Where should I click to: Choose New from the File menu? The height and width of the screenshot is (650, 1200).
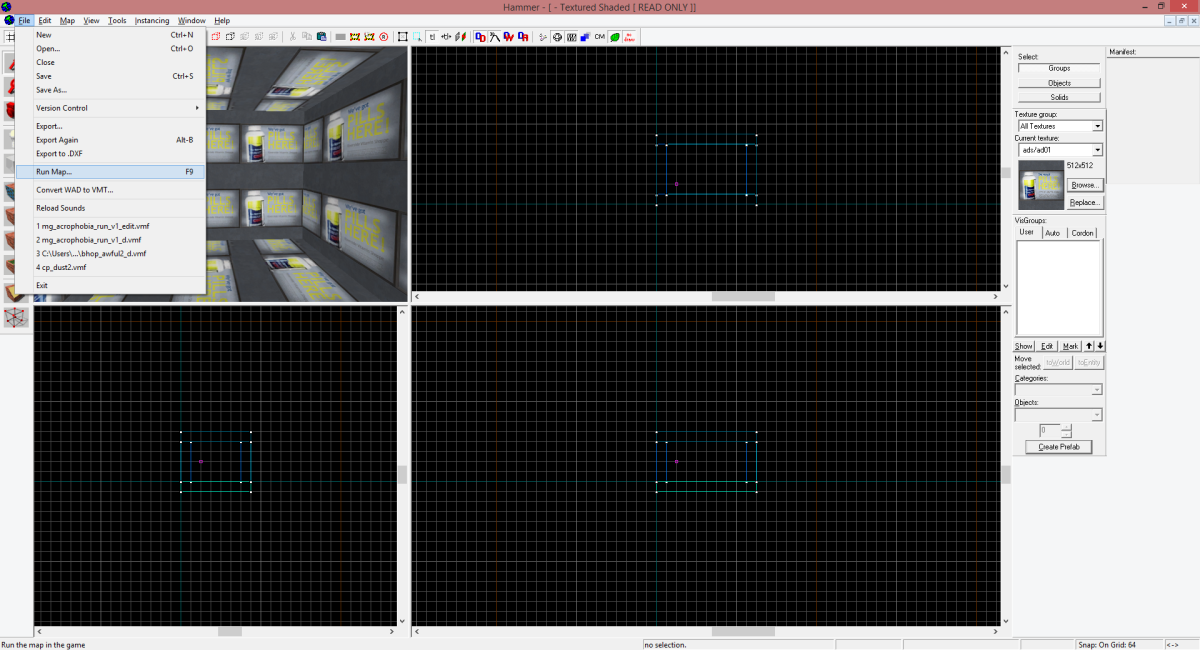point(111,35)
